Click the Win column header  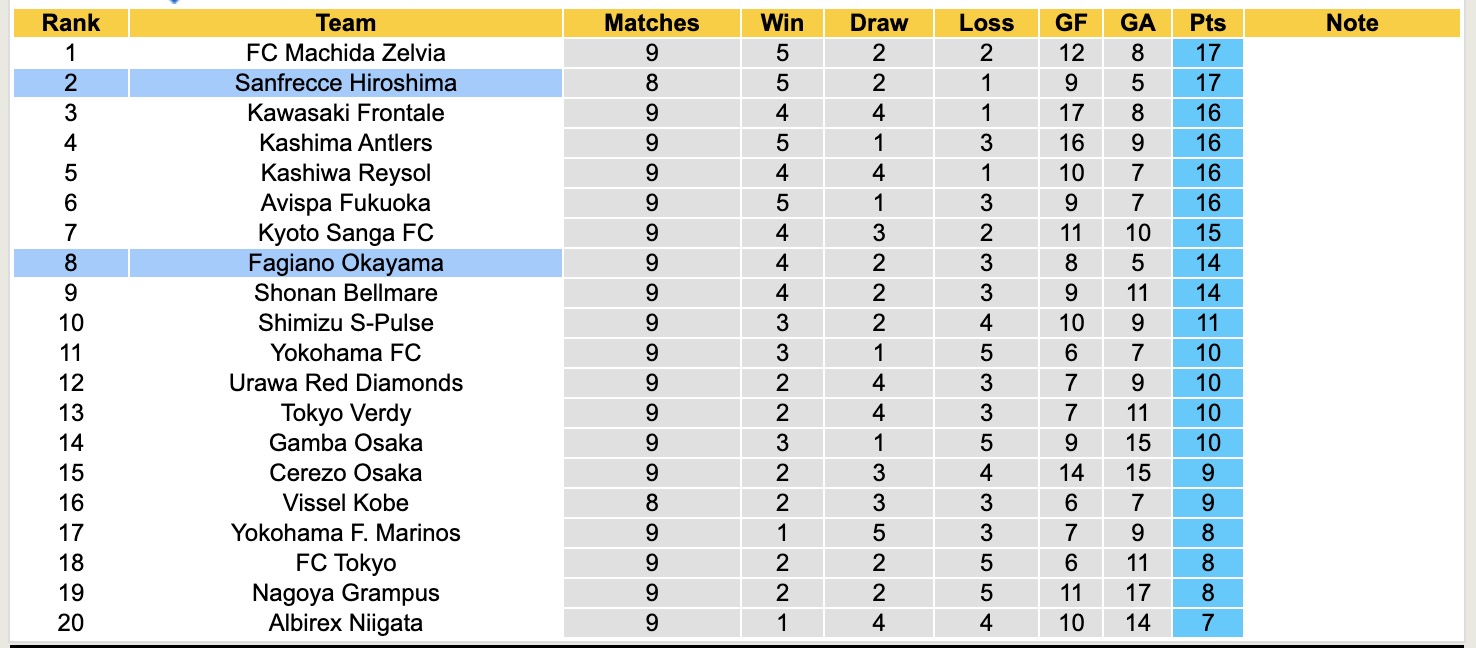tap(781, 23)
